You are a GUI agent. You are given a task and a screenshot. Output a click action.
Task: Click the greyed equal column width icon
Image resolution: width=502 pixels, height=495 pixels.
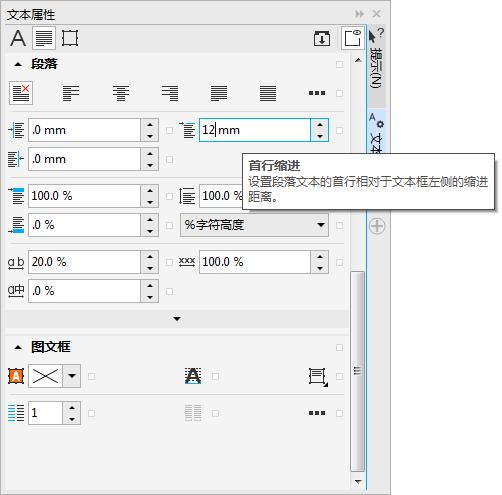pos(193,413)
